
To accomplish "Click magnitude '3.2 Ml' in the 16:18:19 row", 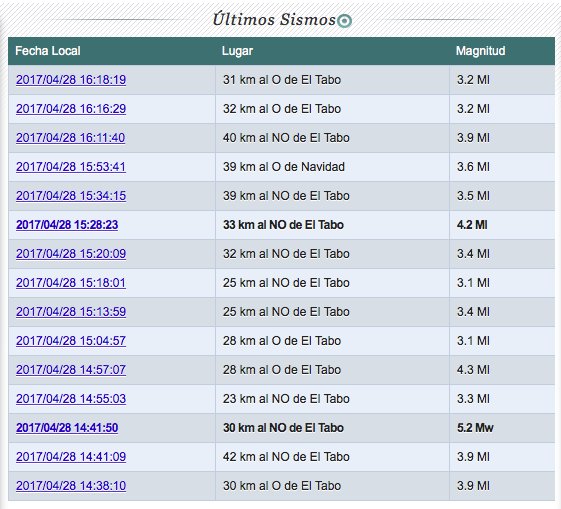I will [x=473, y=79].
